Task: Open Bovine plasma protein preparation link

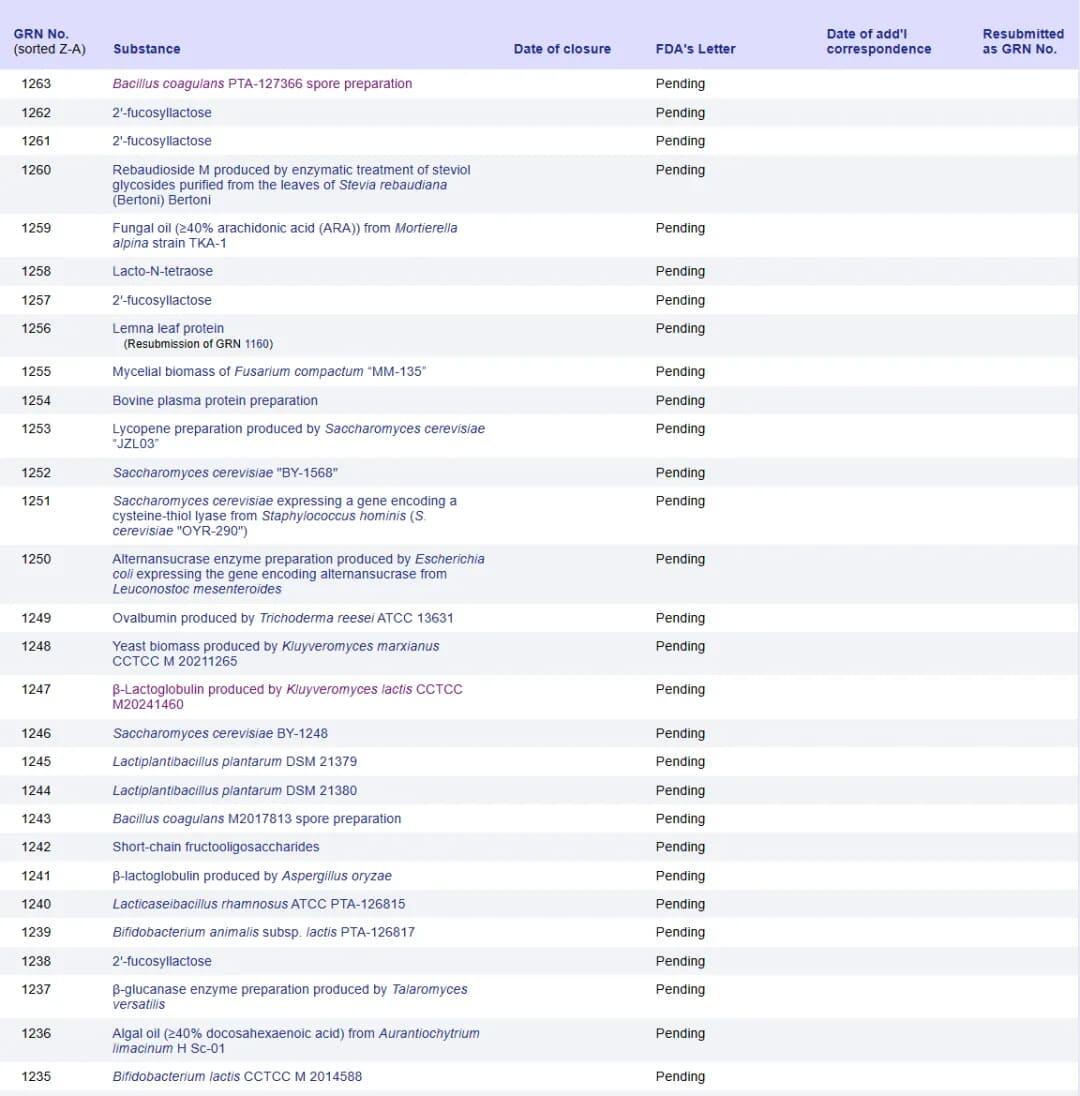Action: (215, 401)
